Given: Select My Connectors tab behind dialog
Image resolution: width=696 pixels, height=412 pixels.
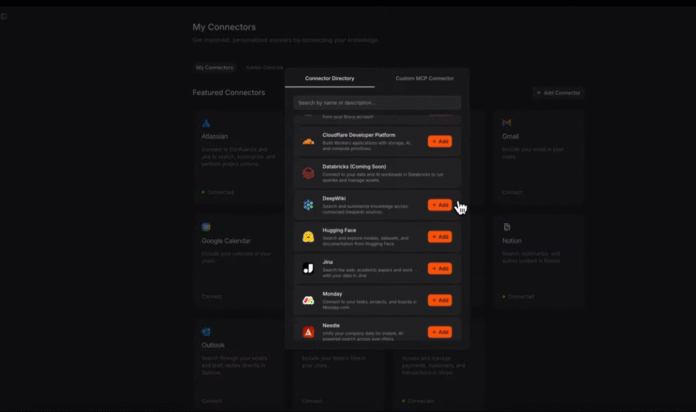Looking at the screenshot, I should pyautogui.click(x=214, y=67).
